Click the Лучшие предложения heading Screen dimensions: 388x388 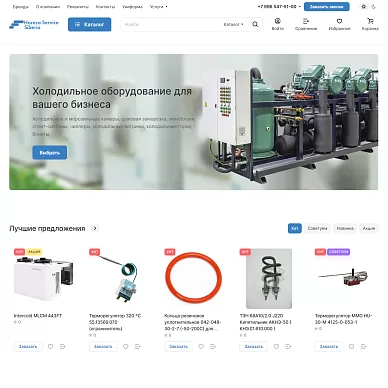(x=47, y=228)
